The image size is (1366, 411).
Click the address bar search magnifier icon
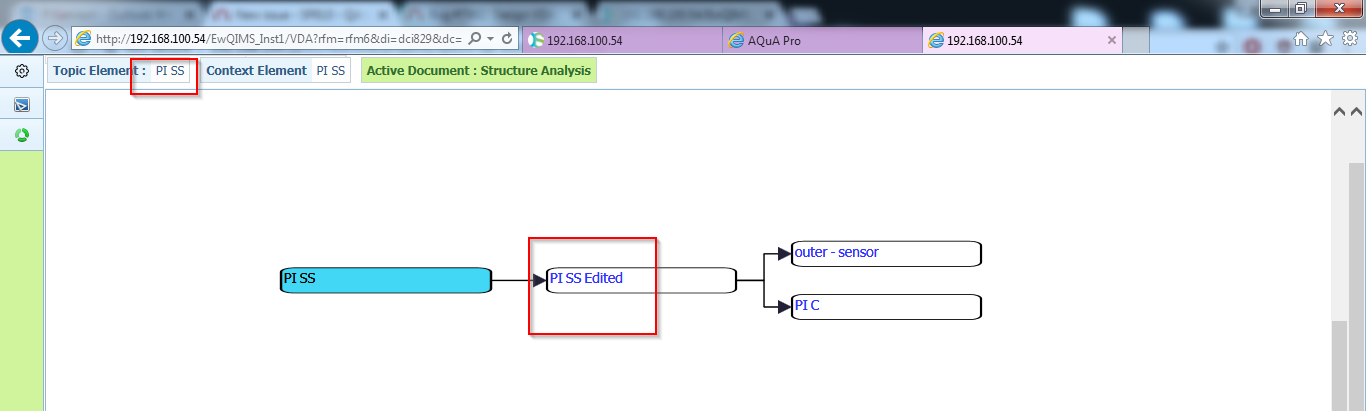pyautogui.click(x=475, y=38)
